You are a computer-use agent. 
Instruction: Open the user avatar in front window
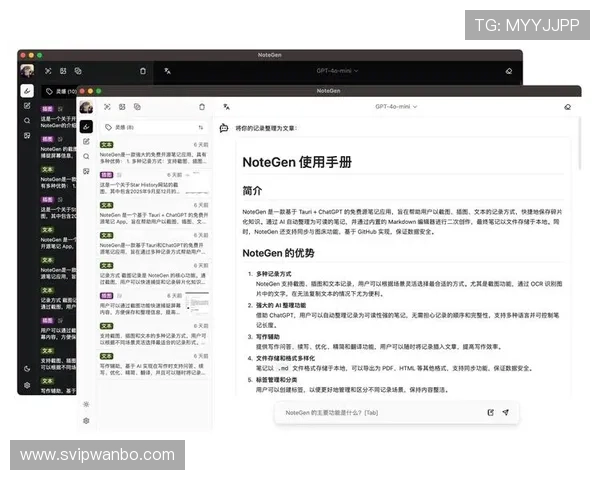[x=86, y=107]
